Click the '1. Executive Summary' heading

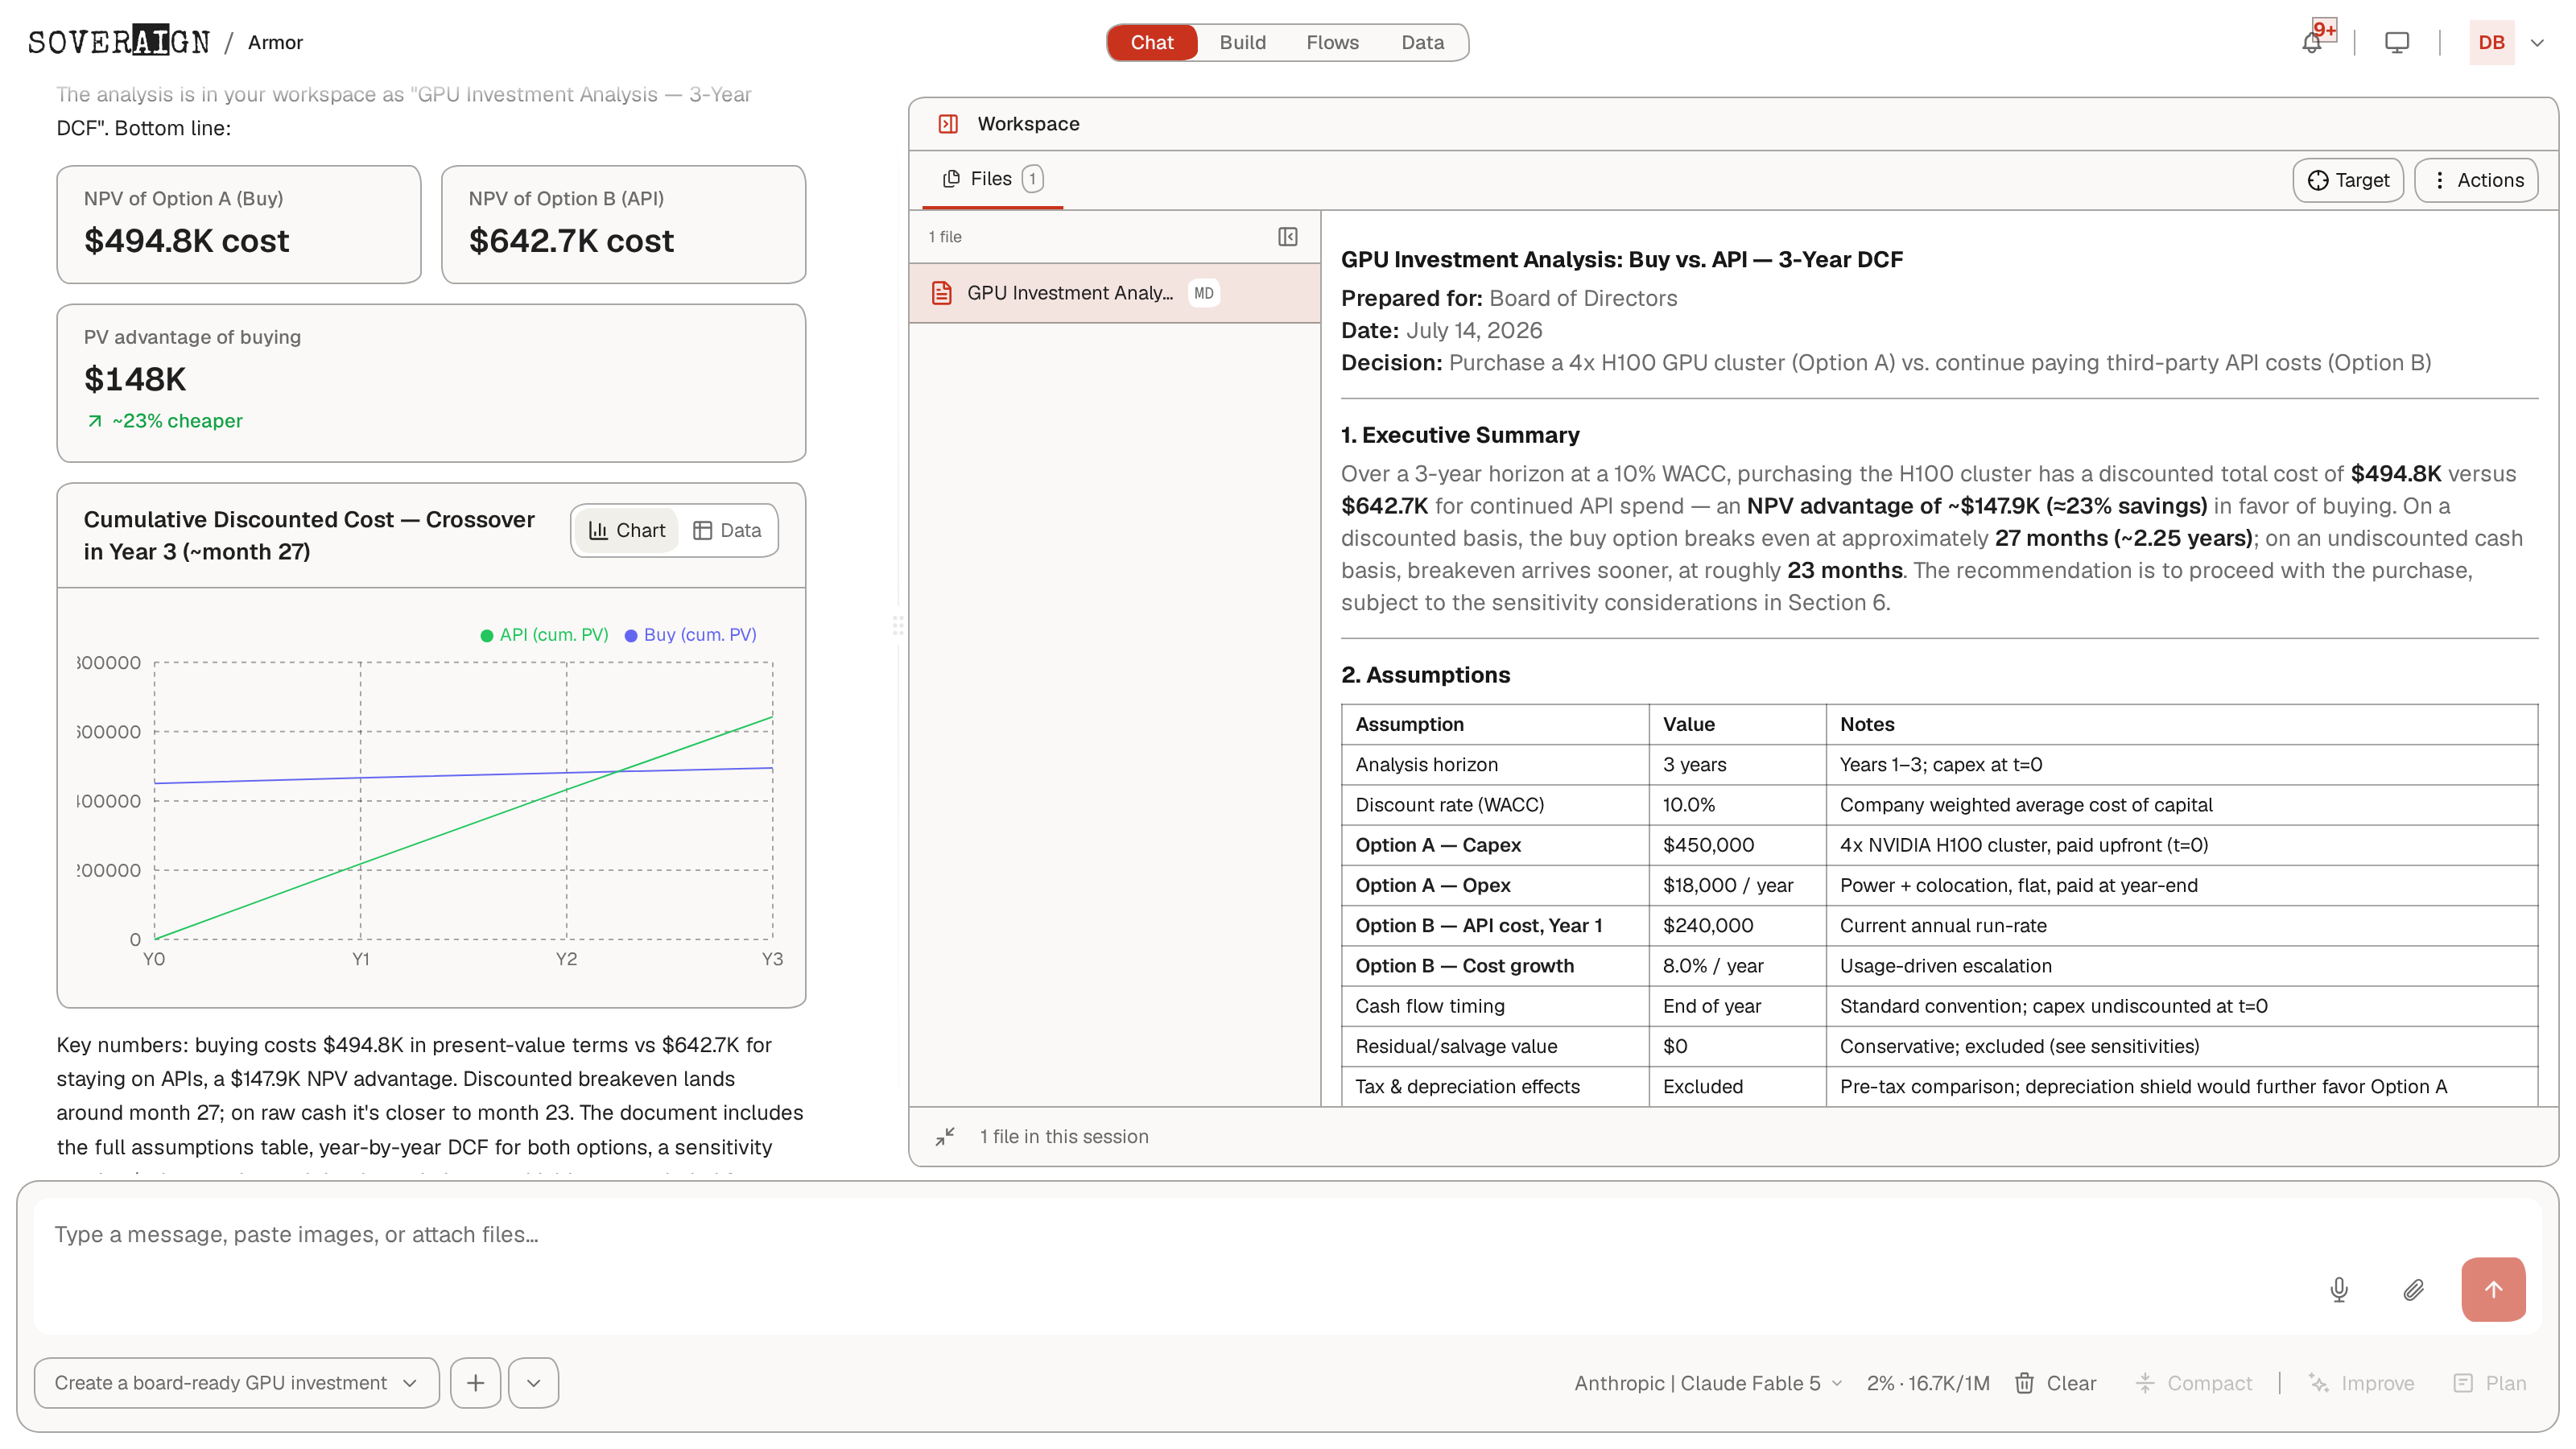click(1460, 435)
